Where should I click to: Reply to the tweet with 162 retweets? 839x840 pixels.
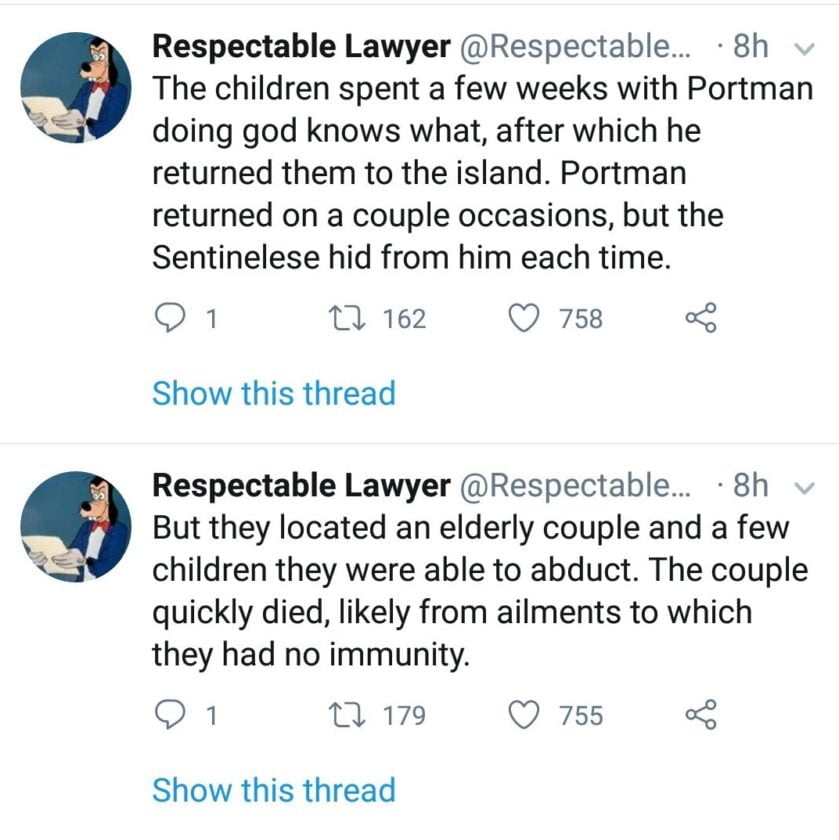pos(173,319)
